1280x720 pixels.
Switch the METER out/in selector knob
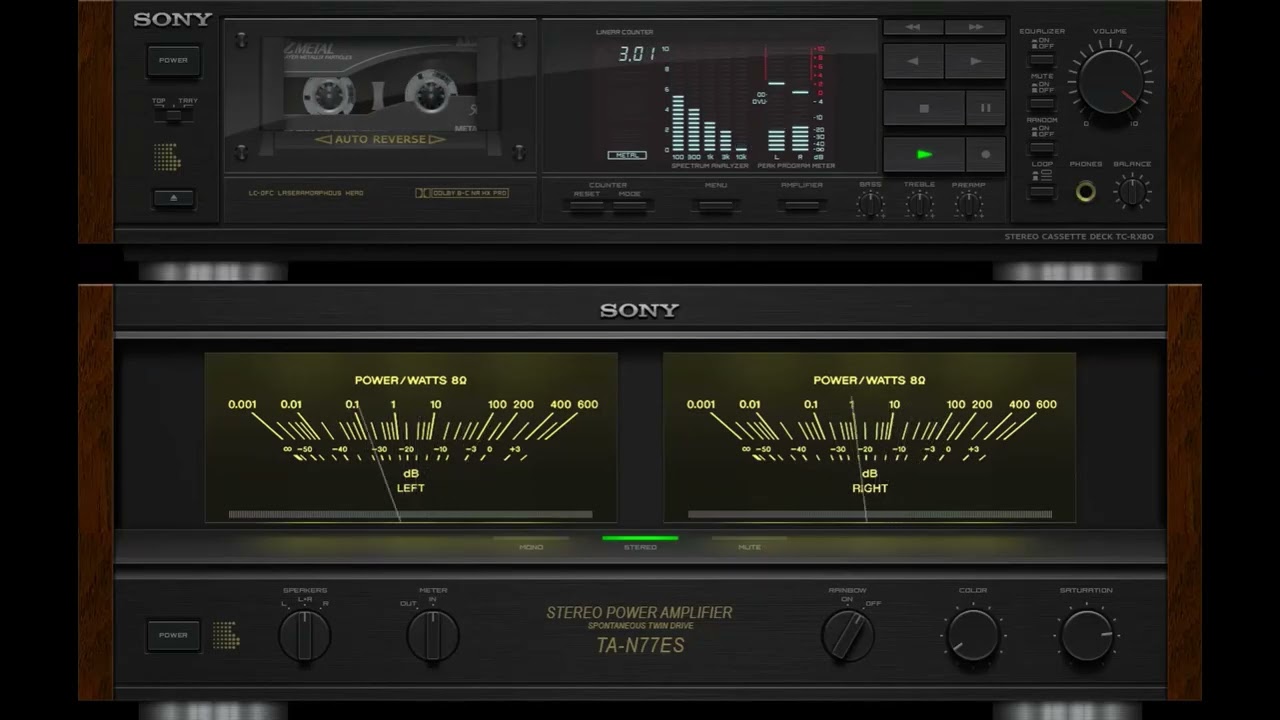click(433, 635)
